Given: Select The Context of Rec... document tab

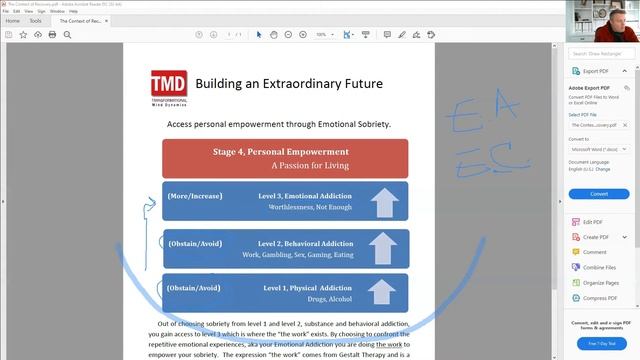Looking at the screenshot, I should (x=80, y=21).
